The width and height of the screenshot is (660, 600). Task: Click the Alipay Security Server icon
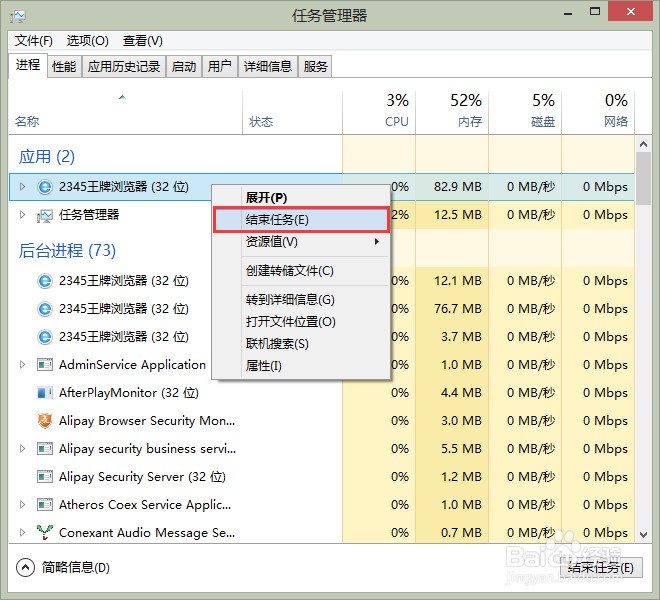coord(45,477)
